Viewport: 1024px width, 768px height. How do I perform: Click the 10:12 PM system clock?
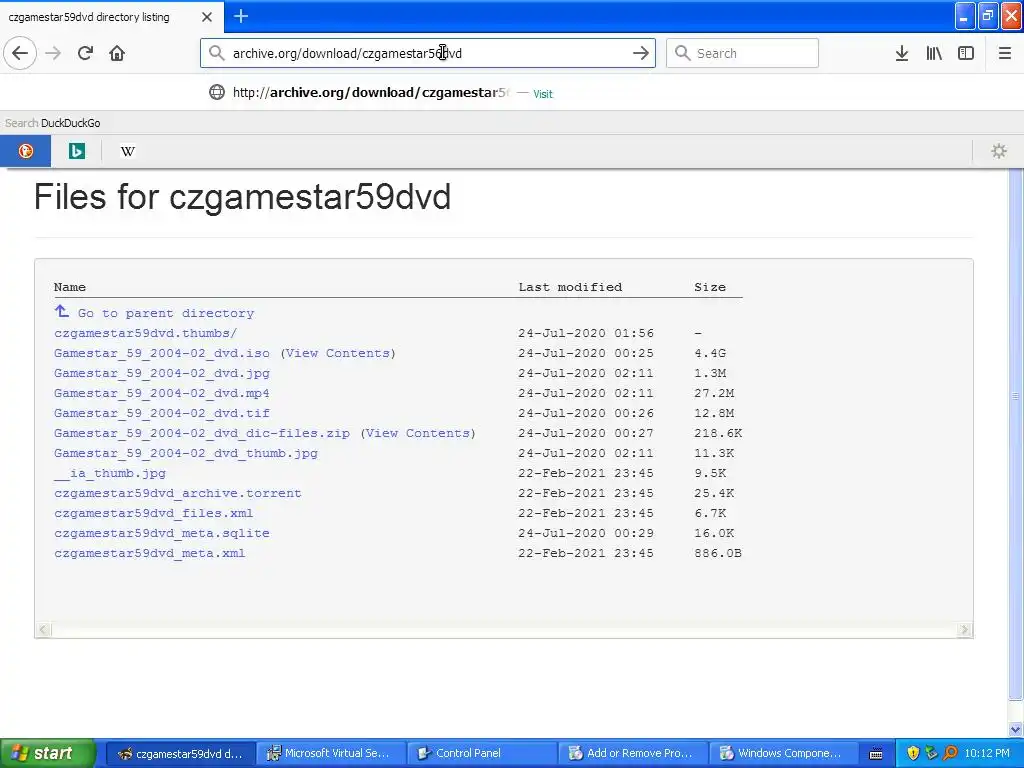pos(987,753)
